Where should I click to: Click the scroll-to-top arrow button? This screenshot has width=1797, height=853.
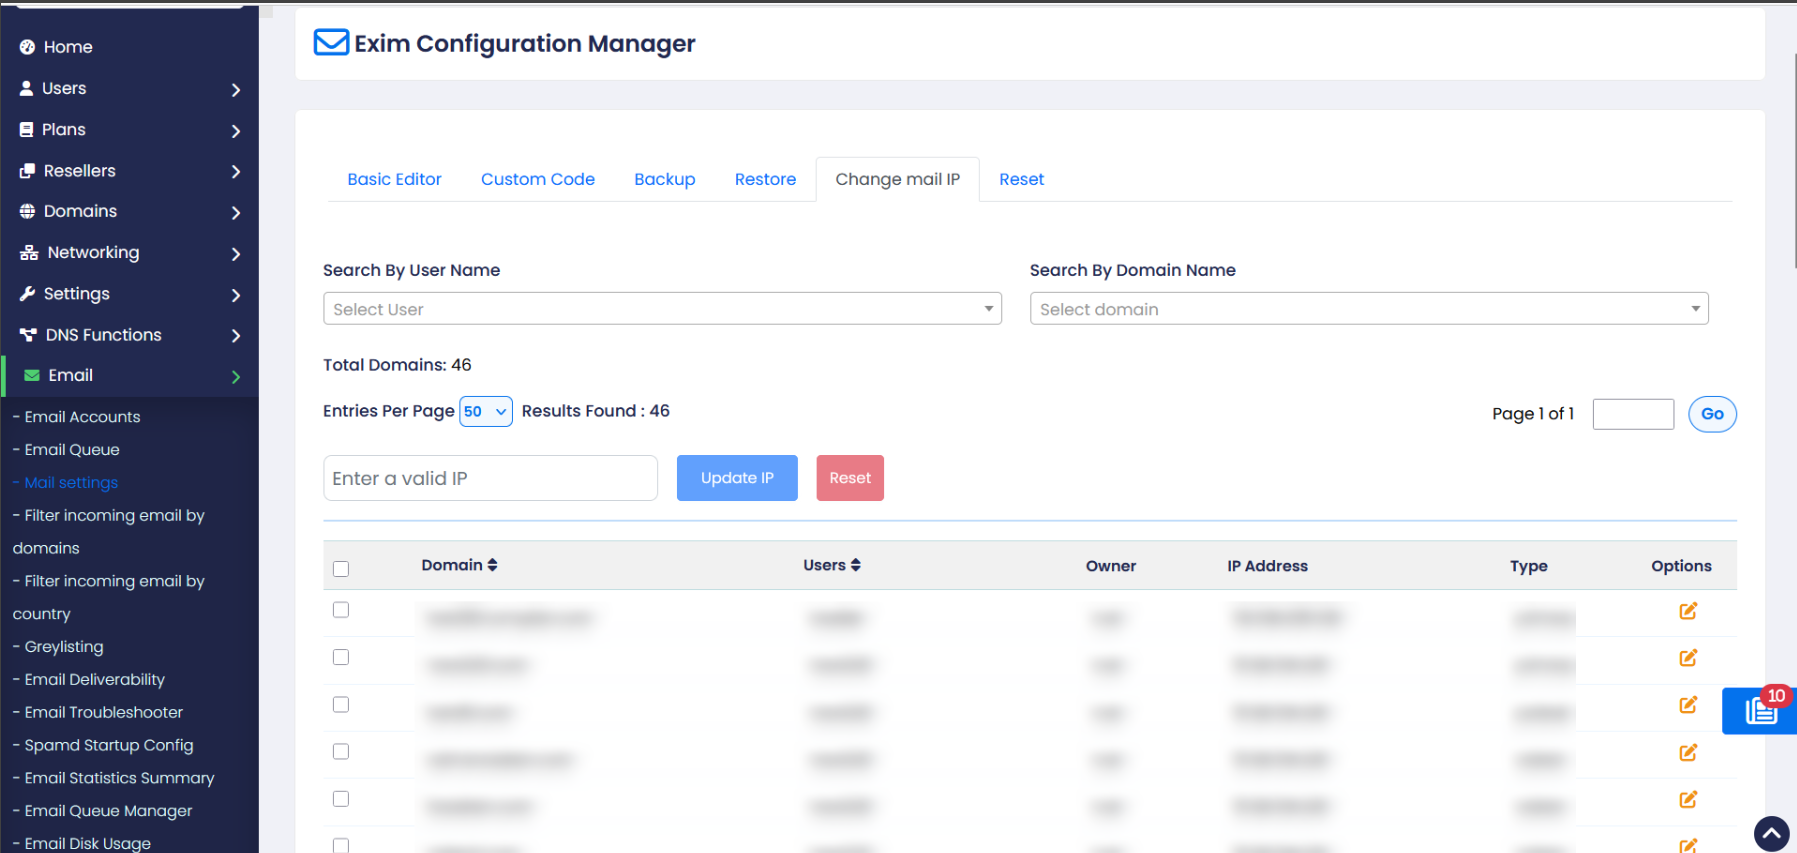pos(1771,833)
